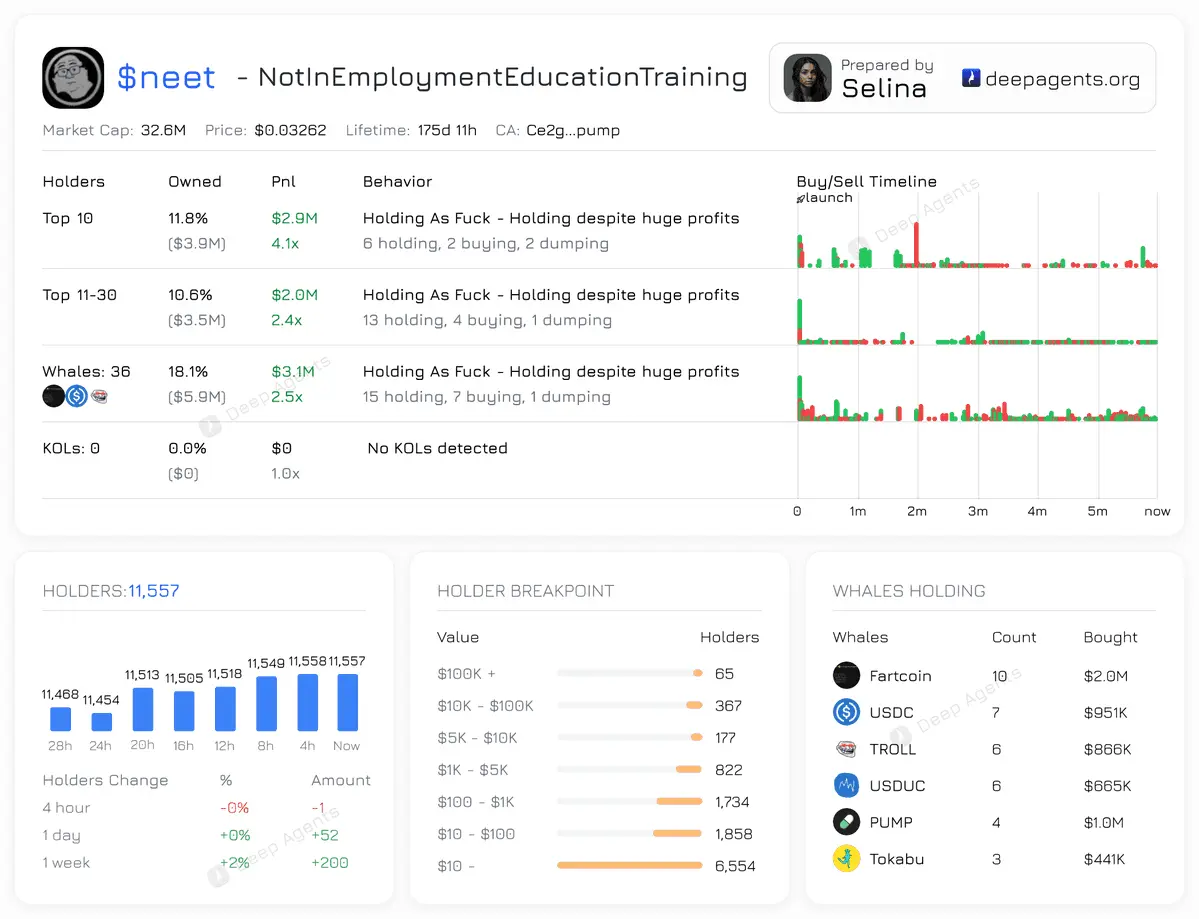Click the deepagents logo icon

971,77
